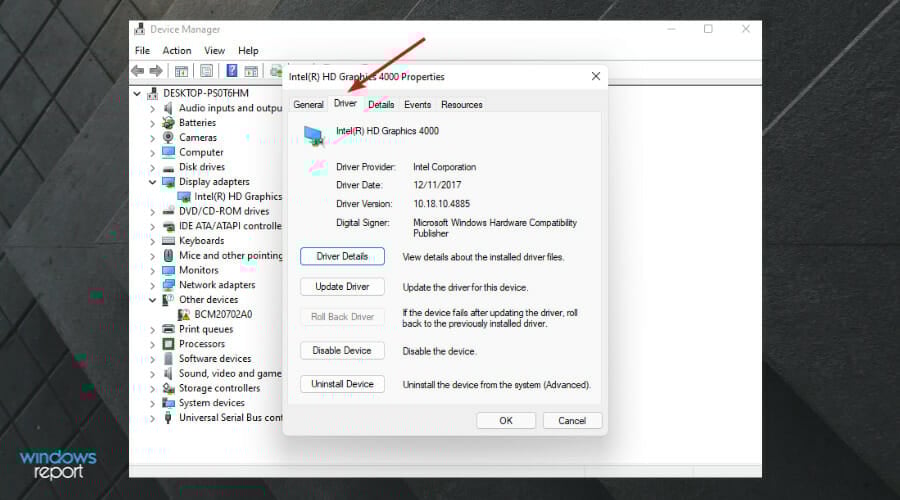Click the Computer category icon

click(168, 152)
